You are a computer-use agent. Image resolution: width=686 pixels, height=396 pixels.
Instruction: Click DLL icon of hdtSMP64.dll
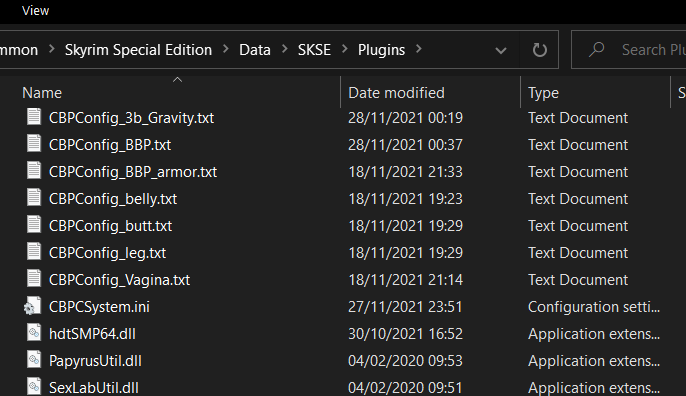tap(34, 333)
